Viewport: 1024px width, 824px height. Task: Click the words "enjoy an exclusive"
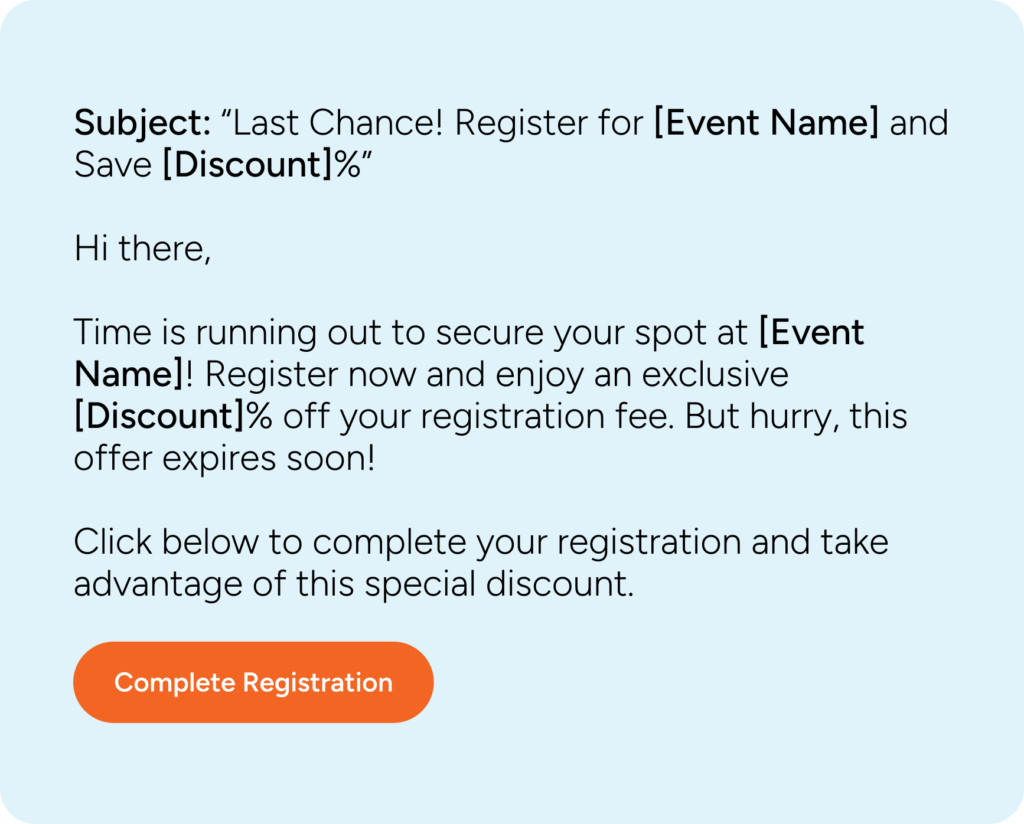(641, 375)
